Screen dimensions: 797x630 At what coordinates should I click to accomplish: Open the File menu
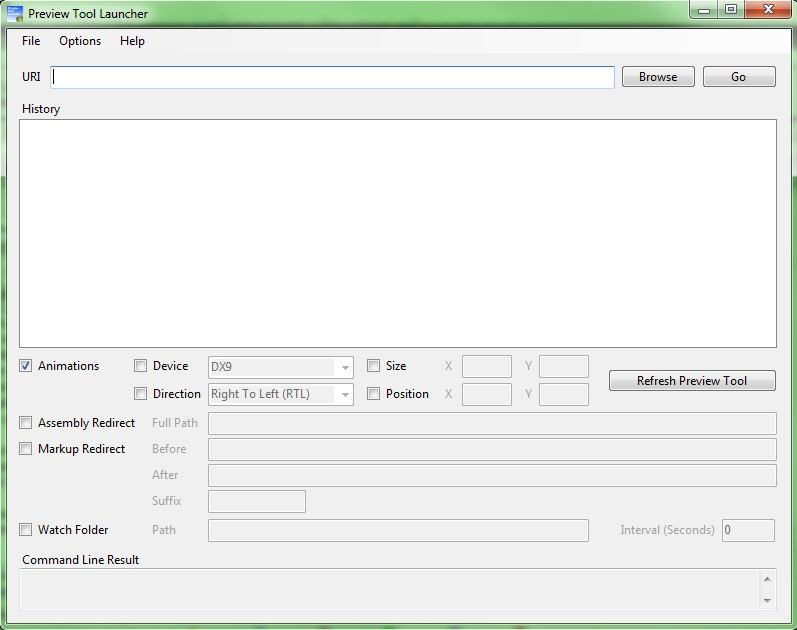tap(31, 41)
